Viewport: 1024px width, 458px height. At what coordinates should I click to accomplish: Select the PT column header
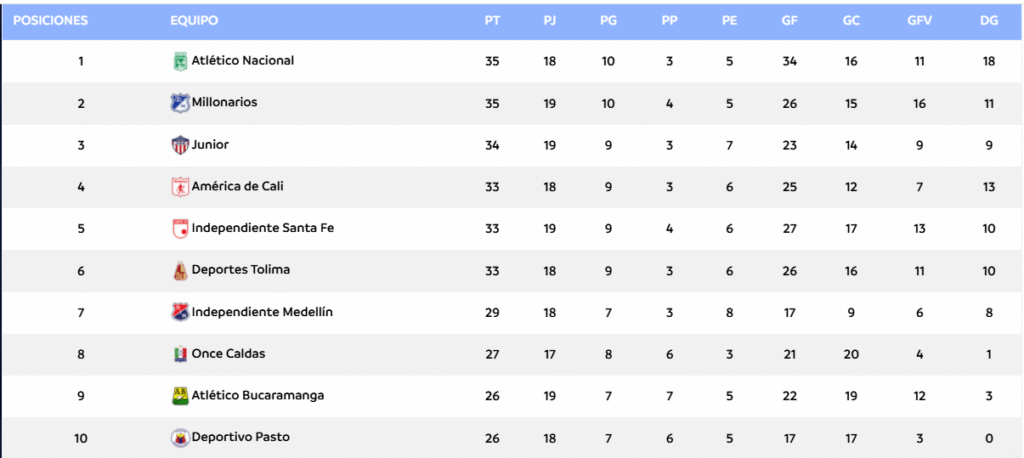[492, 20]
